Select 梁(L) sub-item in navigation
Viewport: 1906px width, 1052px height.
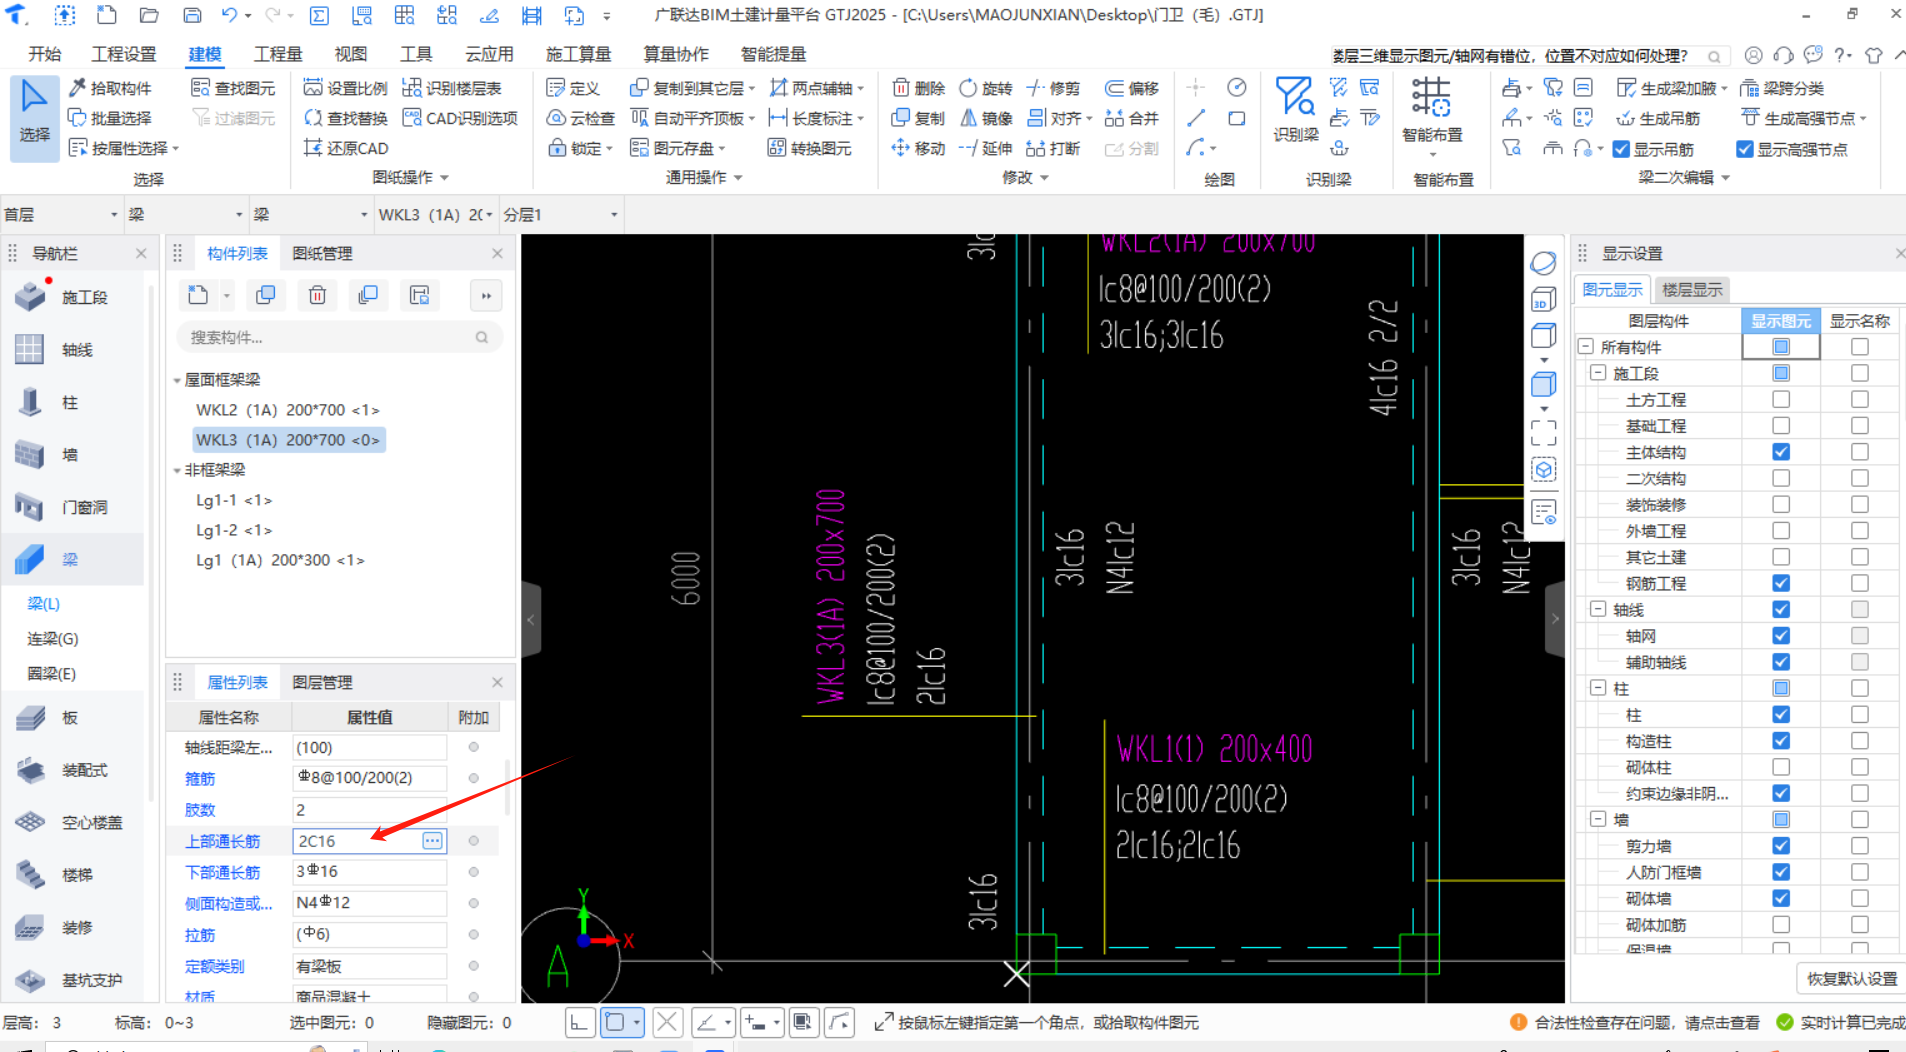click(x=43, y=603)
